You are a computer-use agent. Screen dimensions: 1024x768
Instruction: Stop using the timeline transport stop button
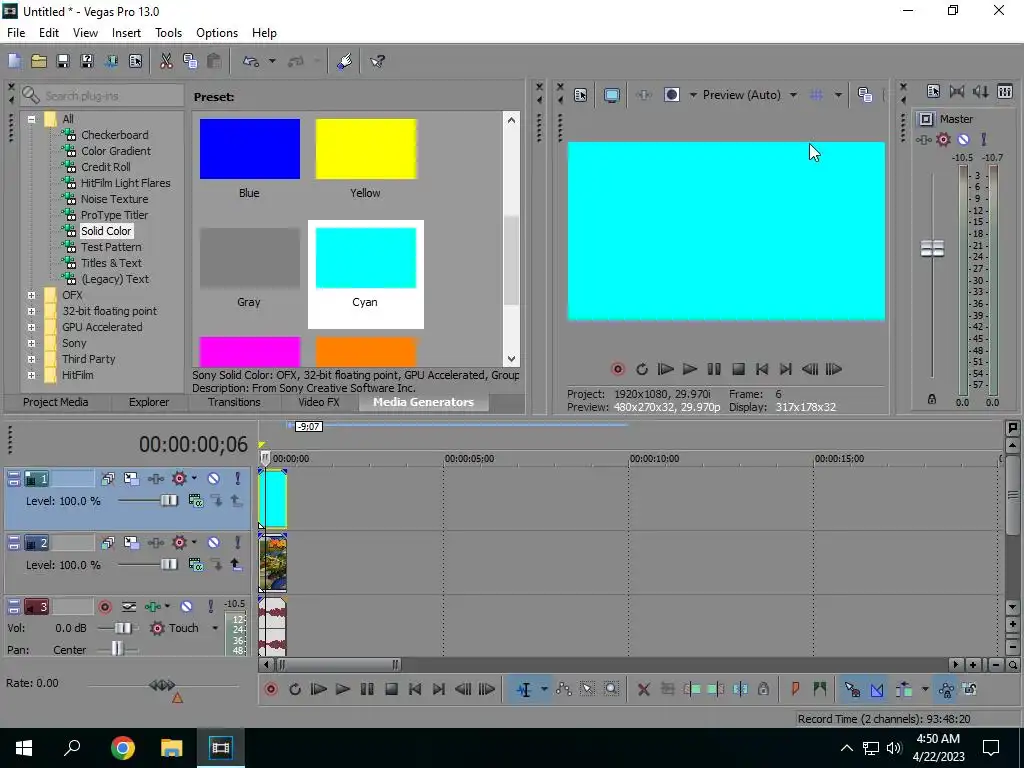coord(391,690)
